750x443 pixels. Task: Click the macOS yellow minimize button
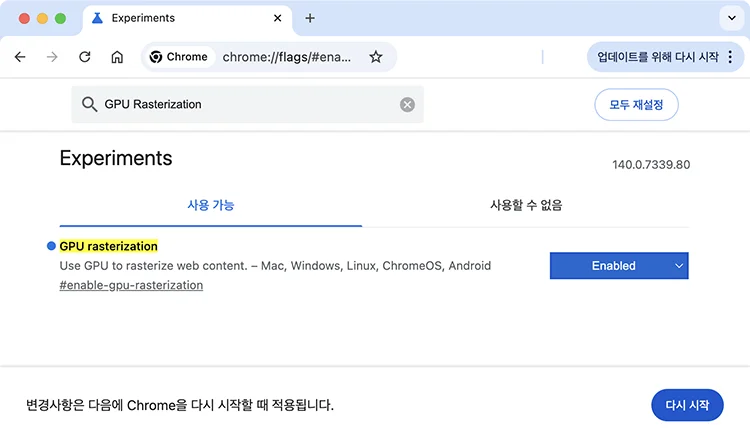[x=42, y=18]
